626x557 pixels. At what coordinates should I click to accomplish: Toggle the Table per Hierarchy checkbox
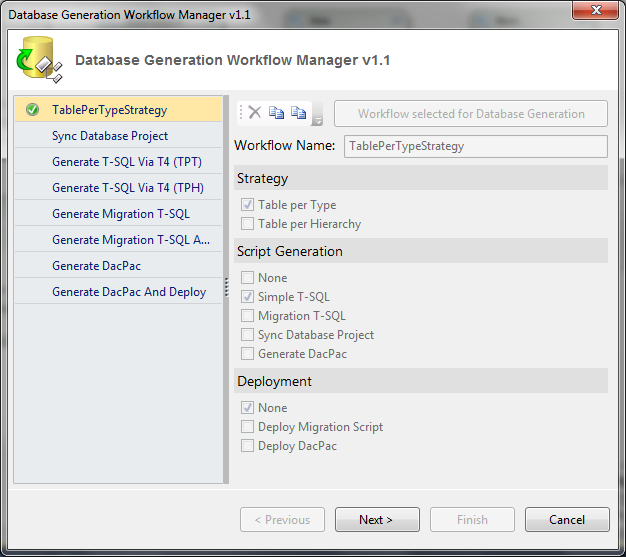pyautogui.click(x=247, y=224)
